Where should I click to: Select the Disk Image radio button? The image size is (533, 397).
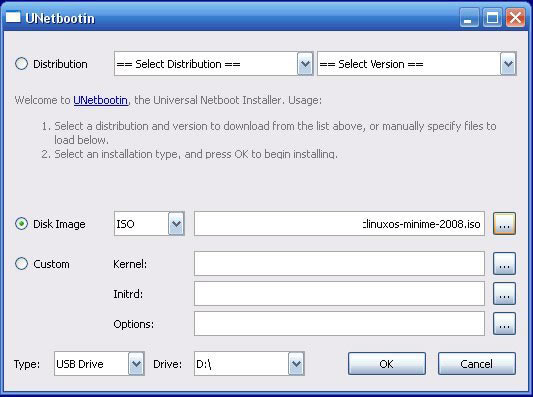point(21,224)
